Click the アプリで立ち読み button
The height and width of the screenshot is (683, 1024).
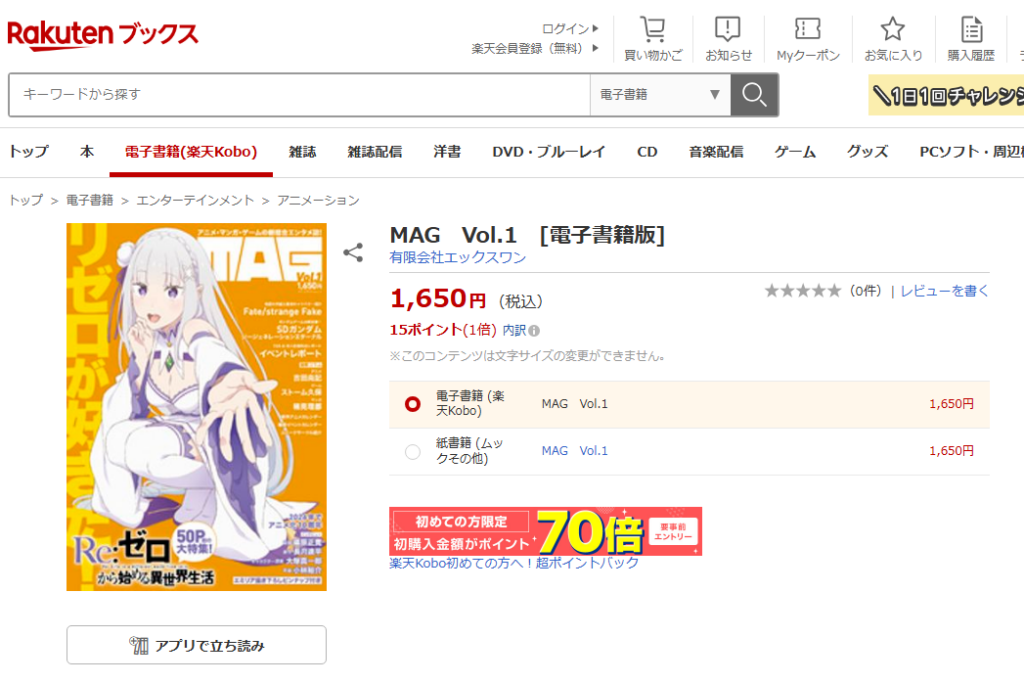(x=197, y=645)
